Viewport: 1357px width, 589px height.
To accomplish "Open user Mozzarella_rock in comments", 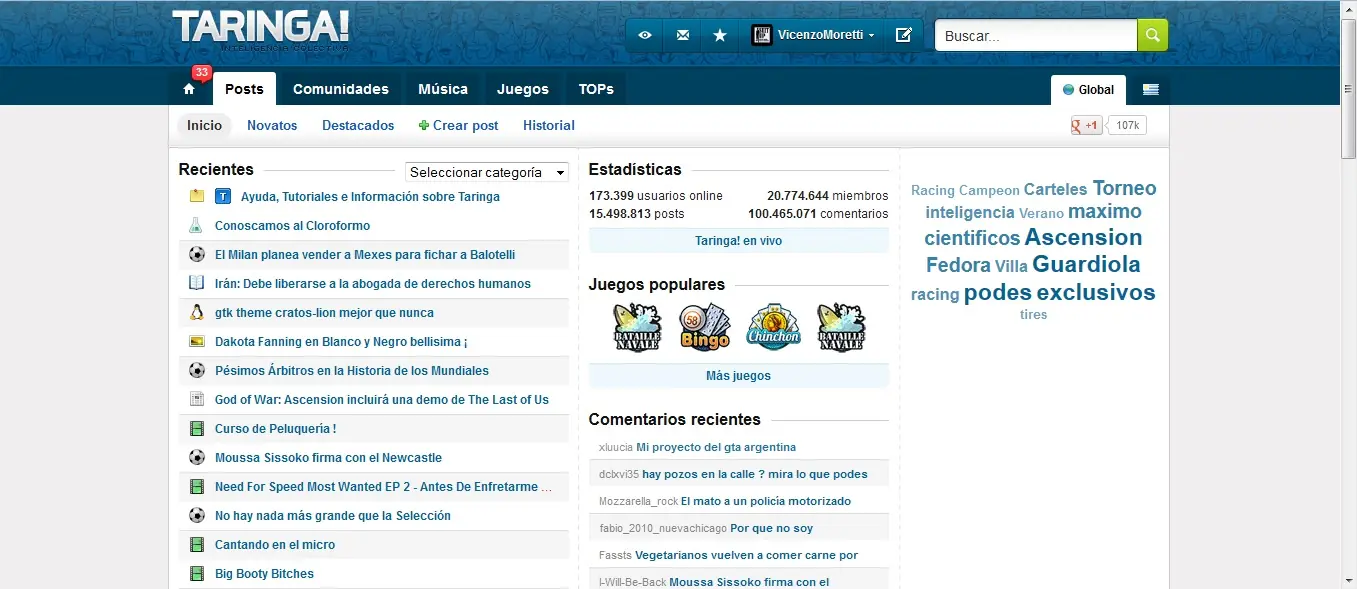I will point(639,501).
